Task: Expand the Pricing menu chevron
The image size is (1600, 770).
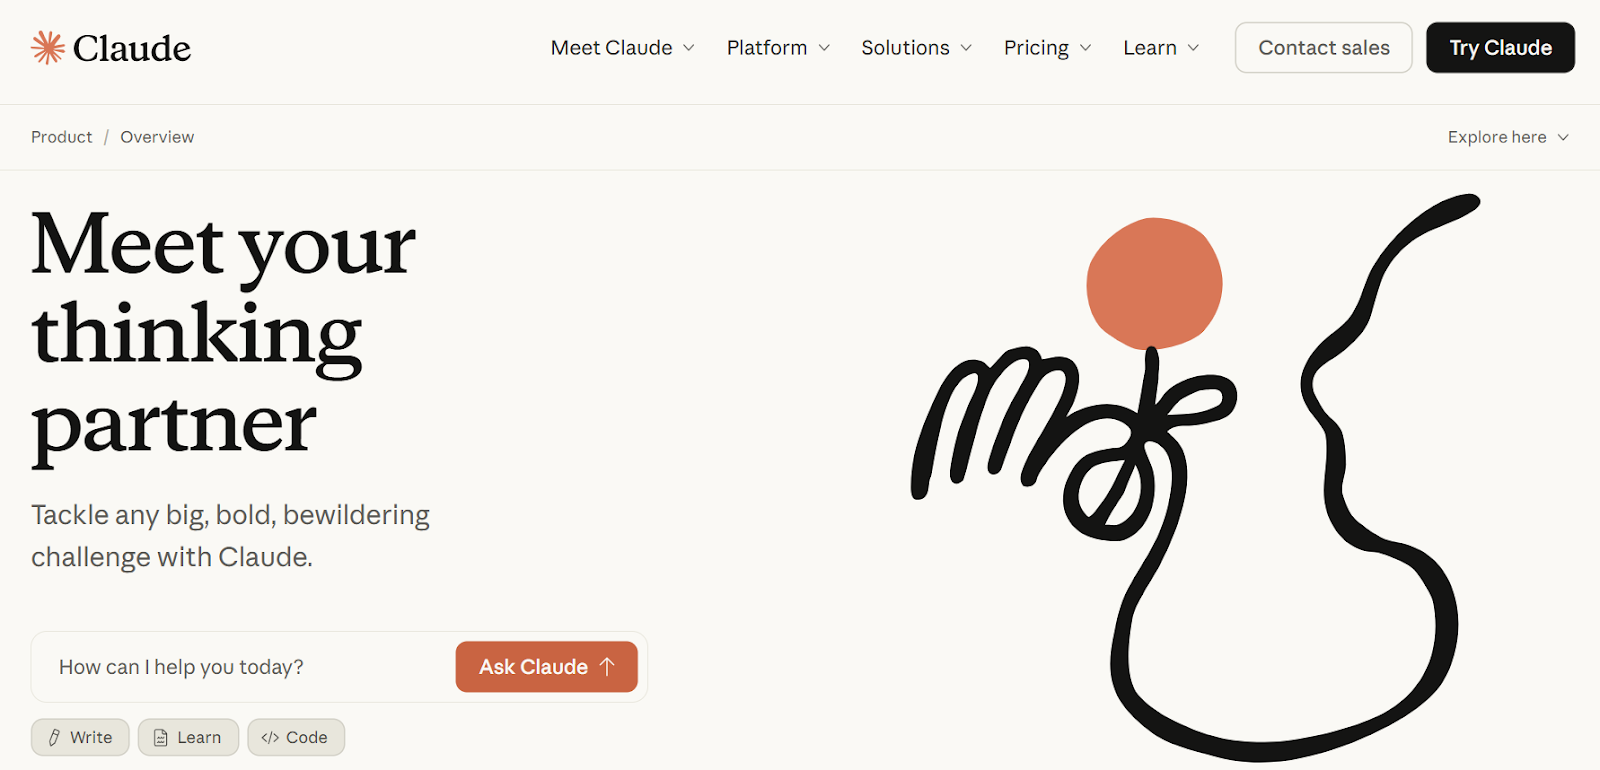Action: click(1086, 48)
